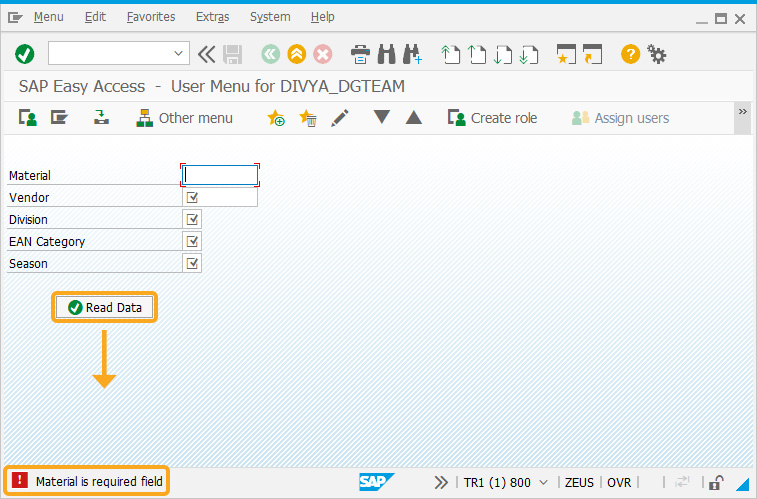
Task: Click the Other menu button
Action: pos(184,118)
